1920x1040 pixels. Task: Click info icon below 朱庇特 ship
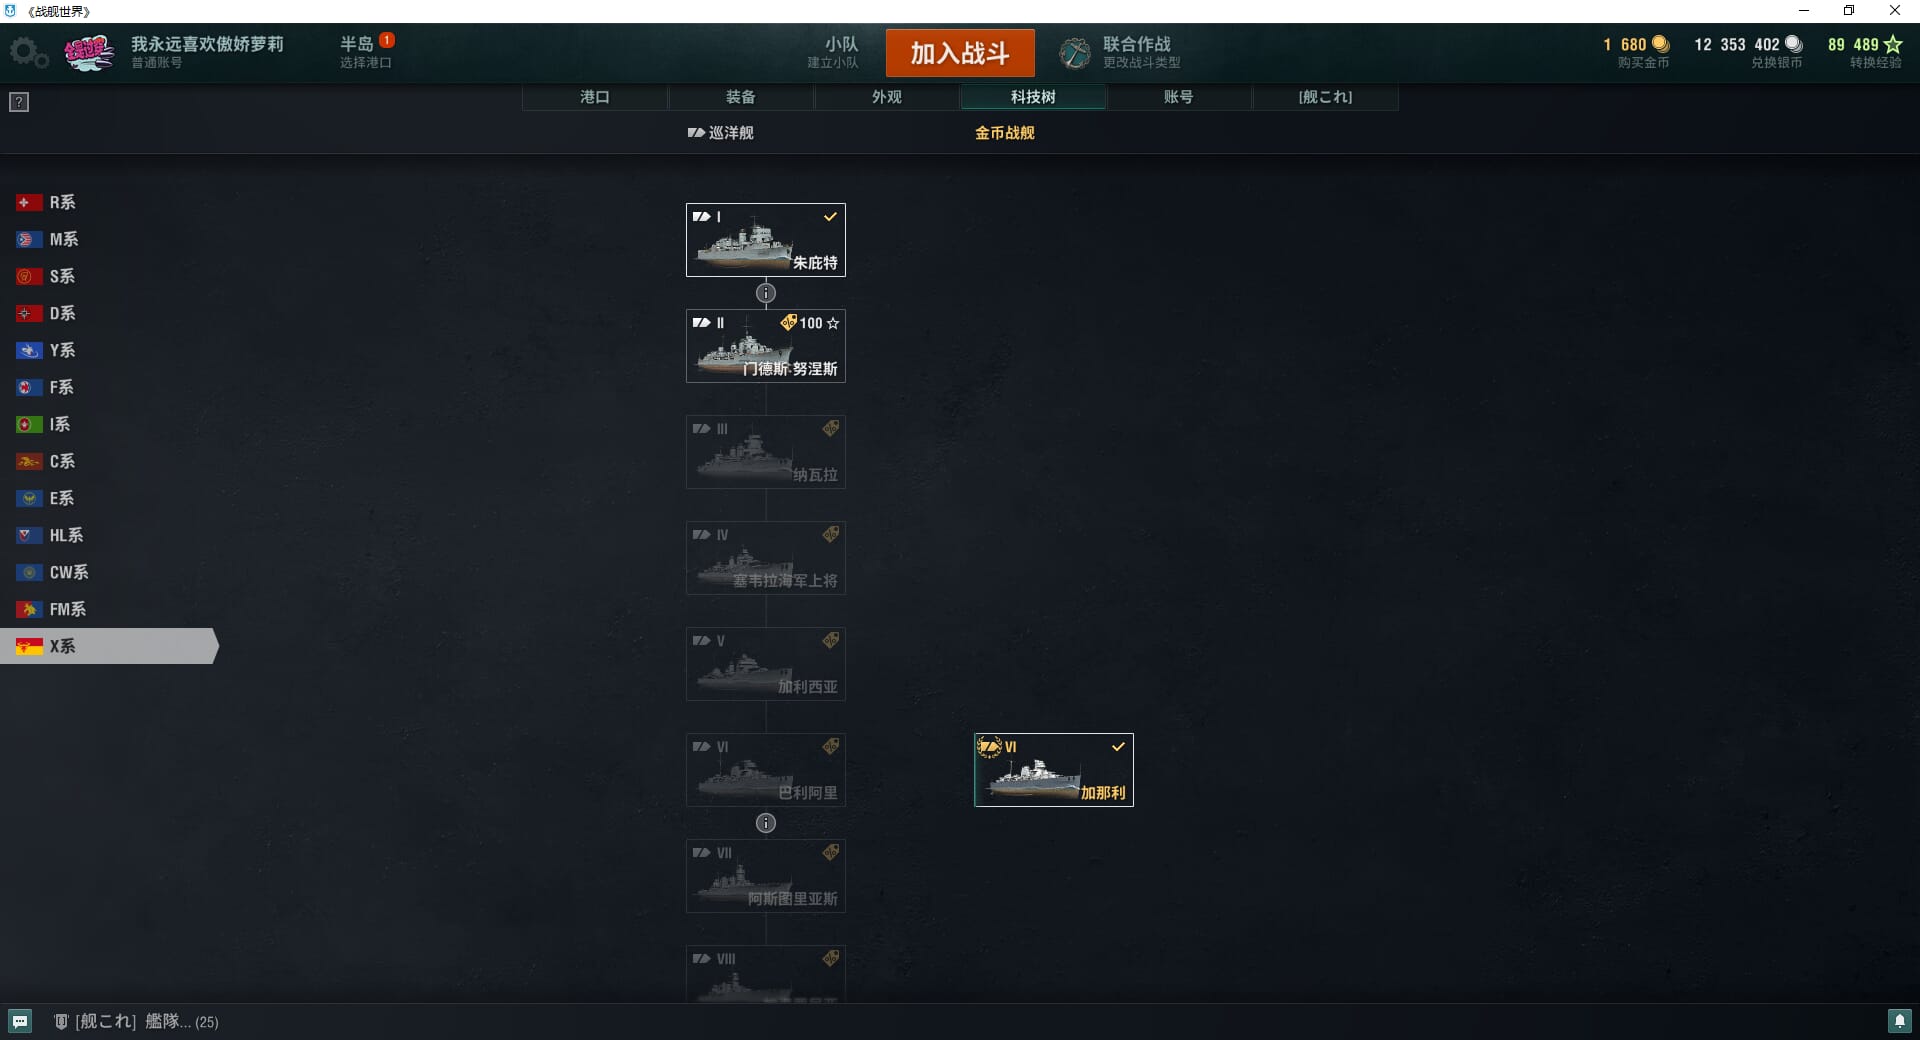pyautogui.click(x=766, y=293)
